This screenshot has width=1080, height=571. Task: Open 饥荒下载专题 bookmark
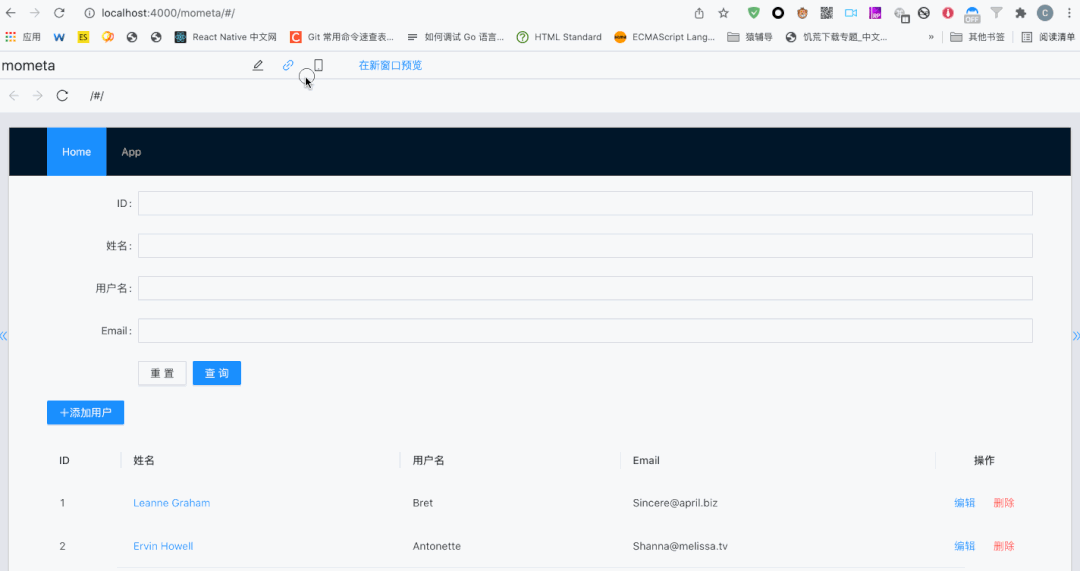[836, 37]
